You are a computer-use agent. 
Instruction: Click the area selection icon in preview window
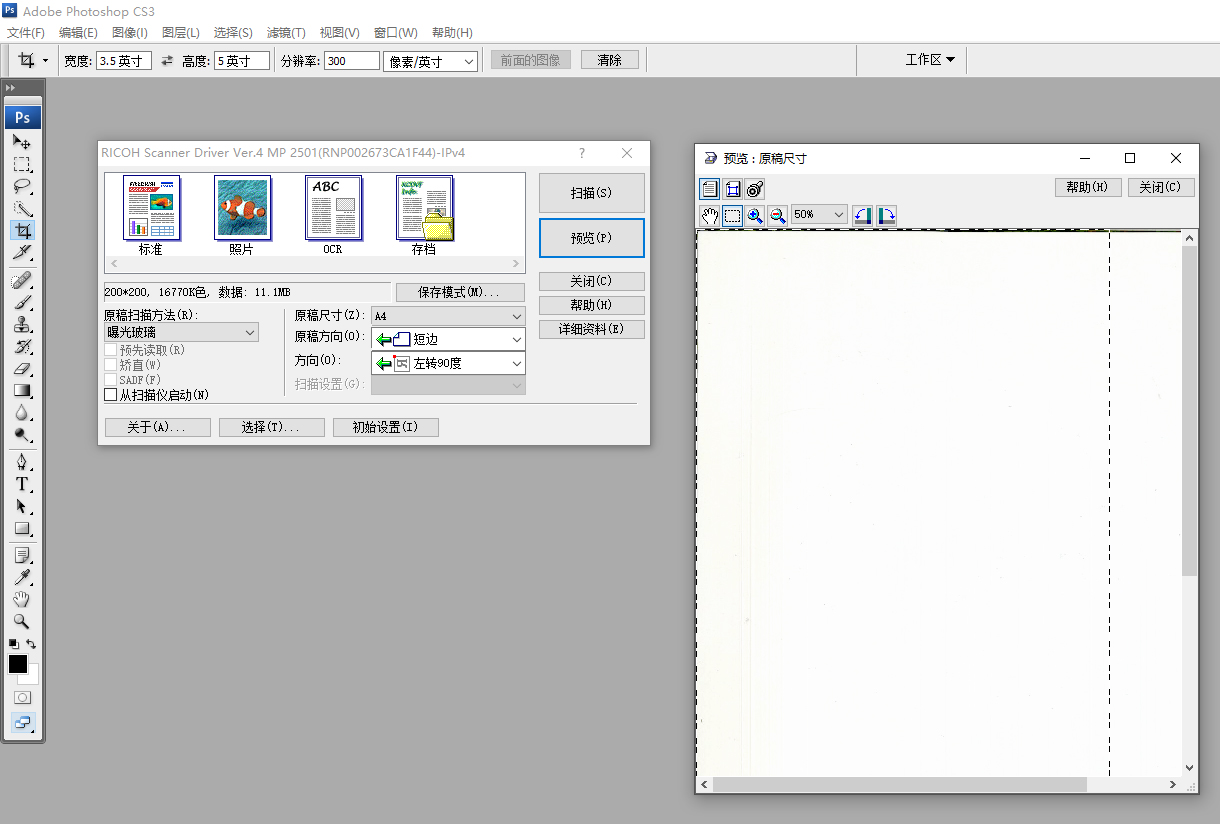click(732, 215)
